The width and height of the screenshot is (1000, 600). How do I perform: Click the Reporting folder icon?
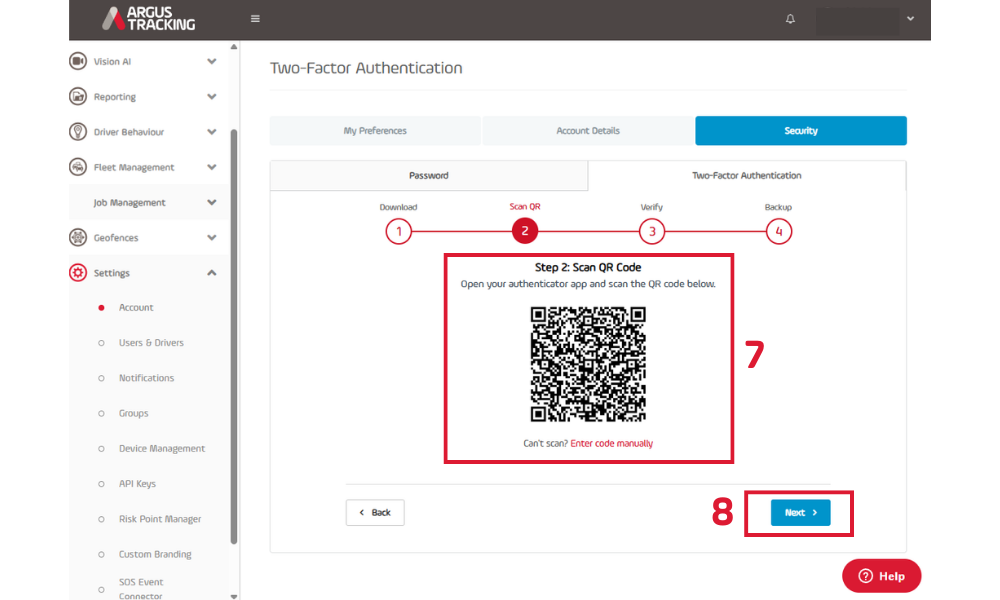click(78, 96)
